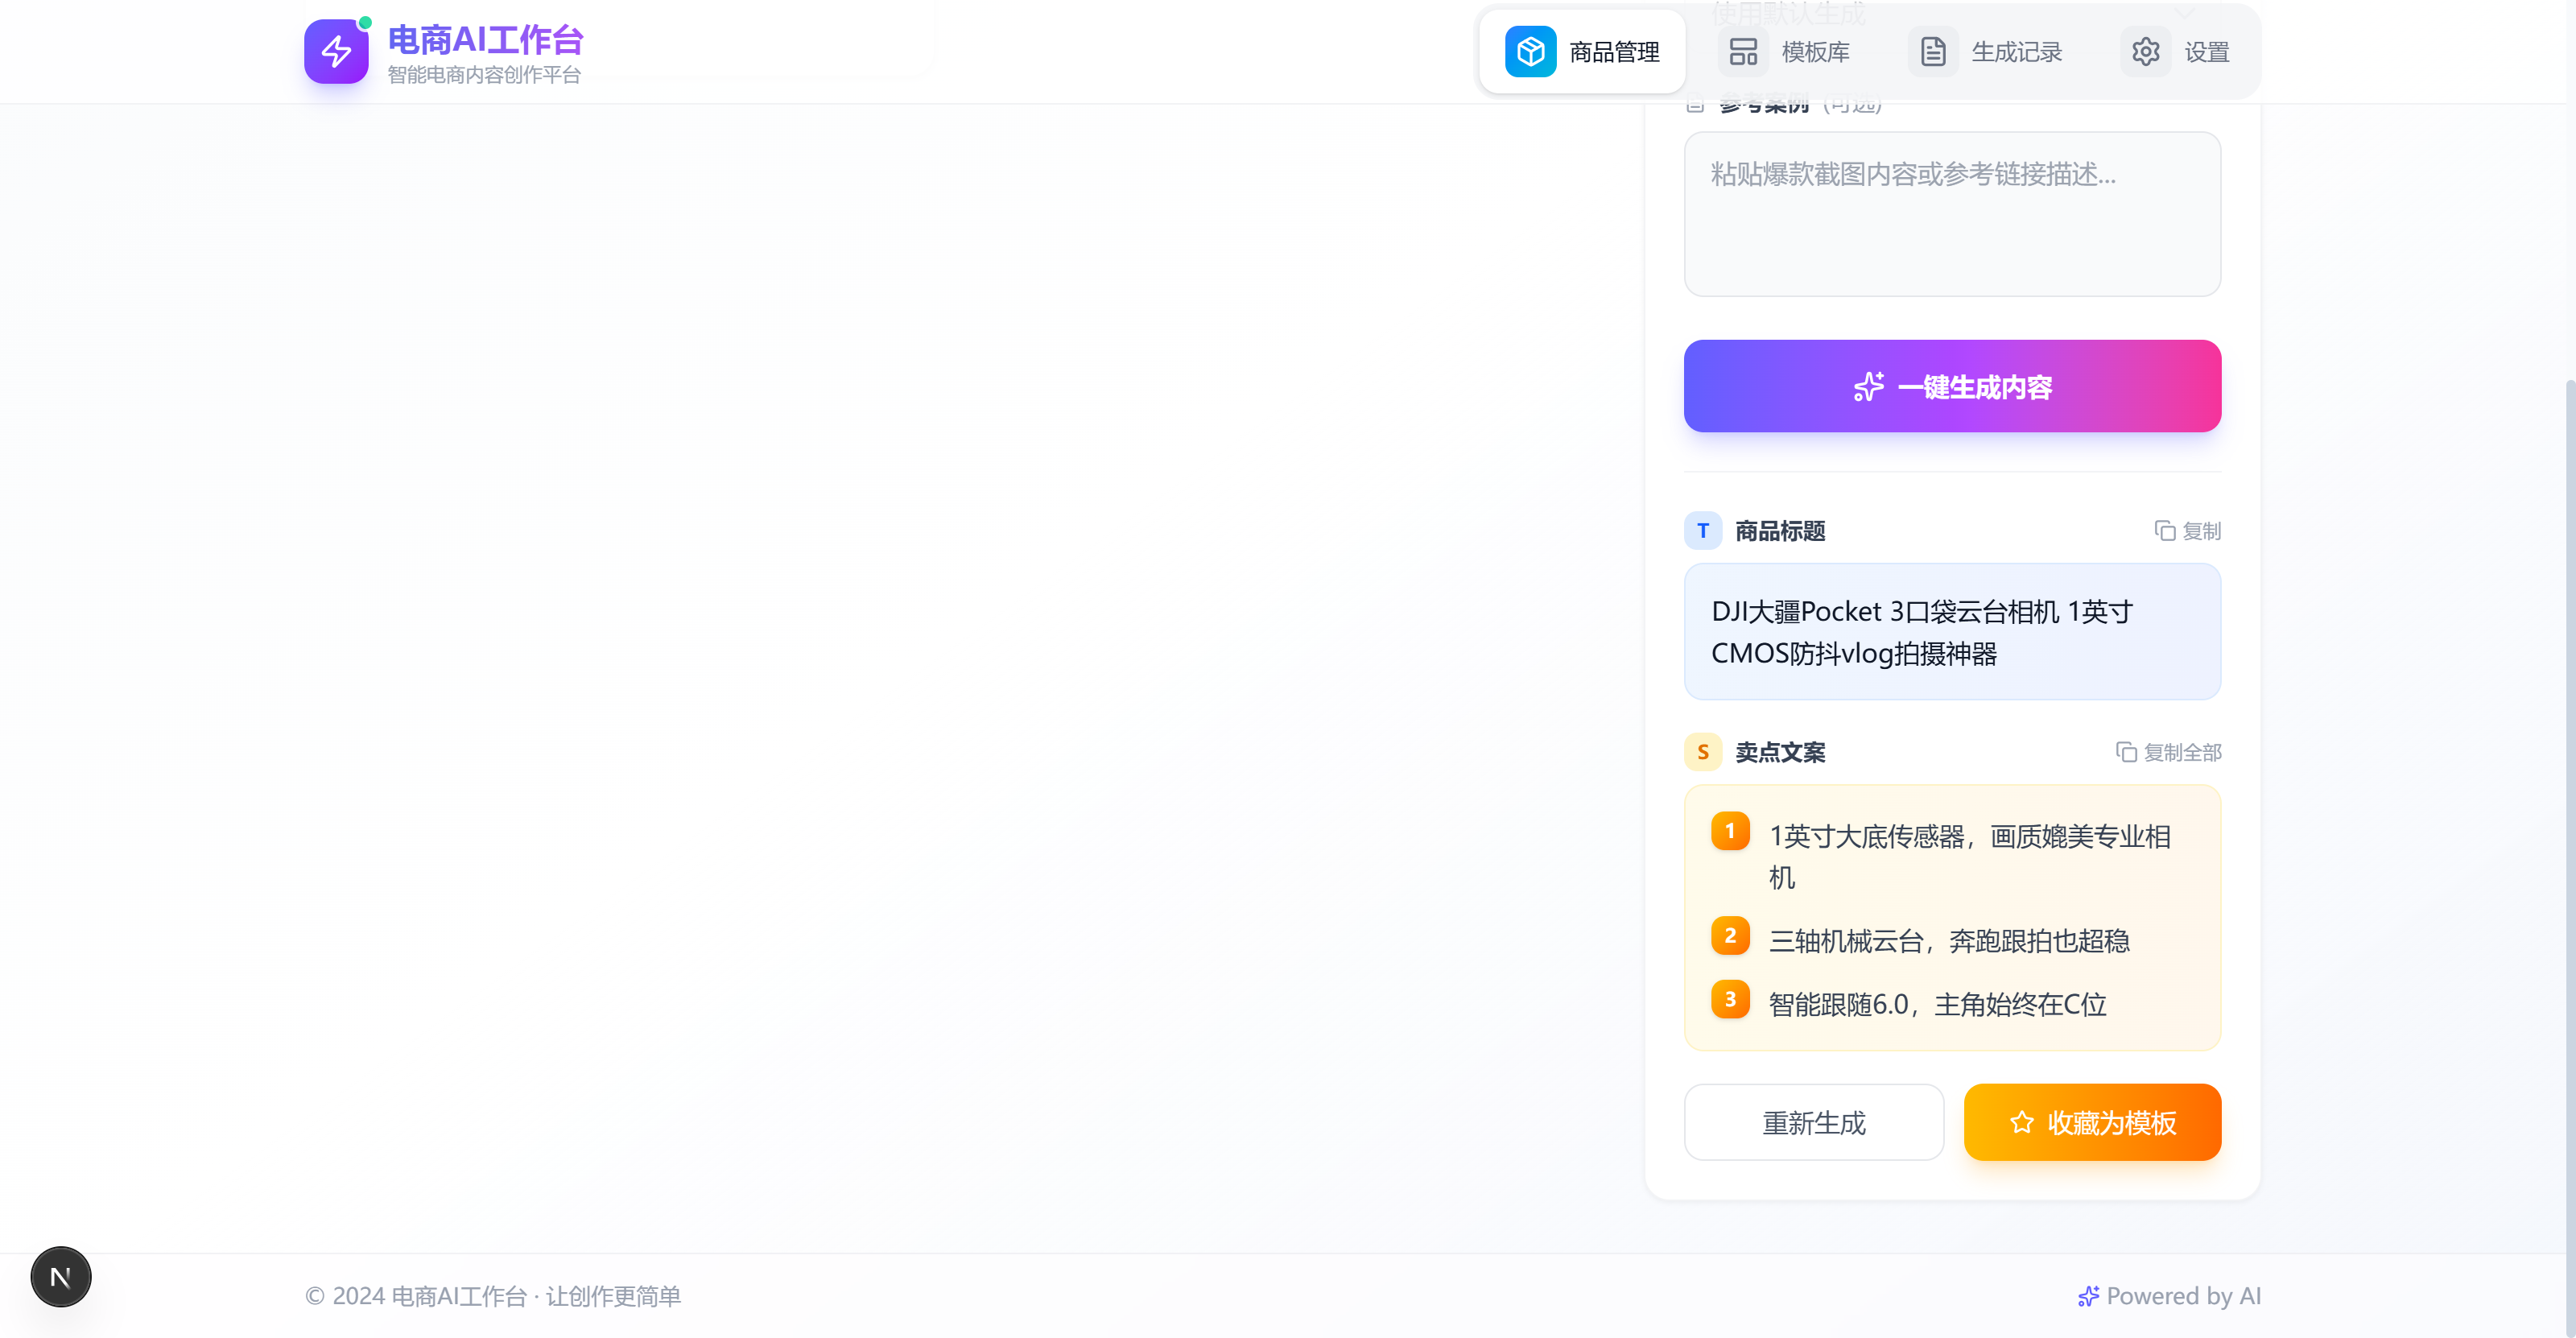Save result with 收藏为模板 button
2576x1338 pixels.
pyautogui.click(x=2092, y=1123)
